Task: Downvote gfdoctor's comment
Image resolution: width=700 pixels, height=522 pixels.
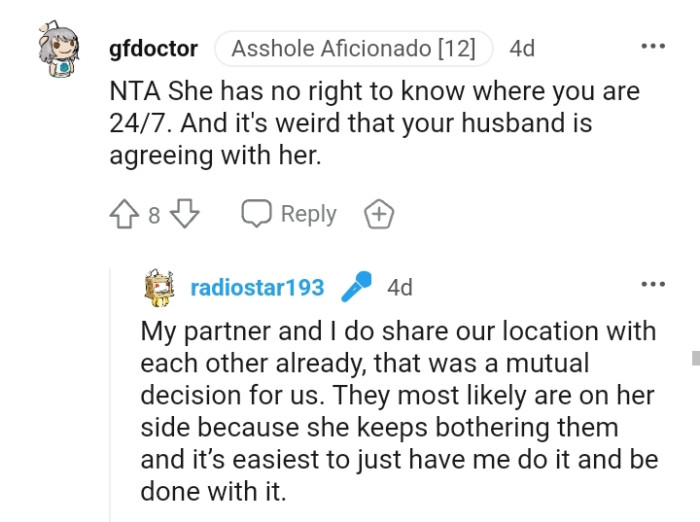Action: pos(185,214)
